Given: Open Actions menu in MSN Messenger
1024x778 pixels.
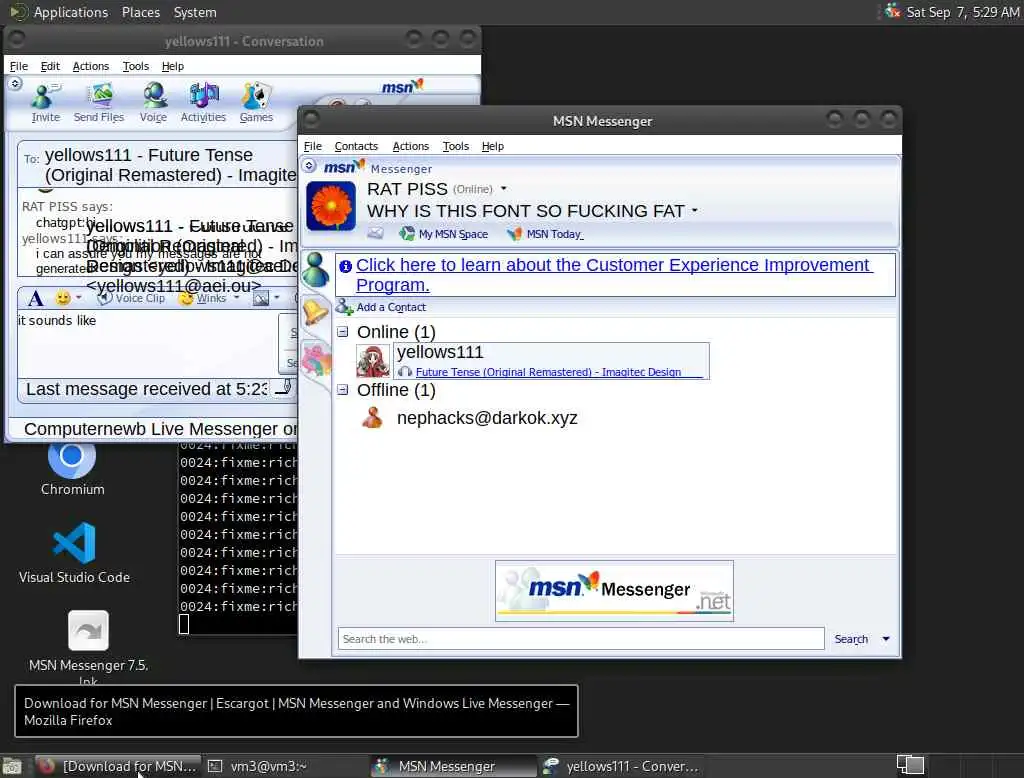Looking at the screenshot, I should point(410,146).
